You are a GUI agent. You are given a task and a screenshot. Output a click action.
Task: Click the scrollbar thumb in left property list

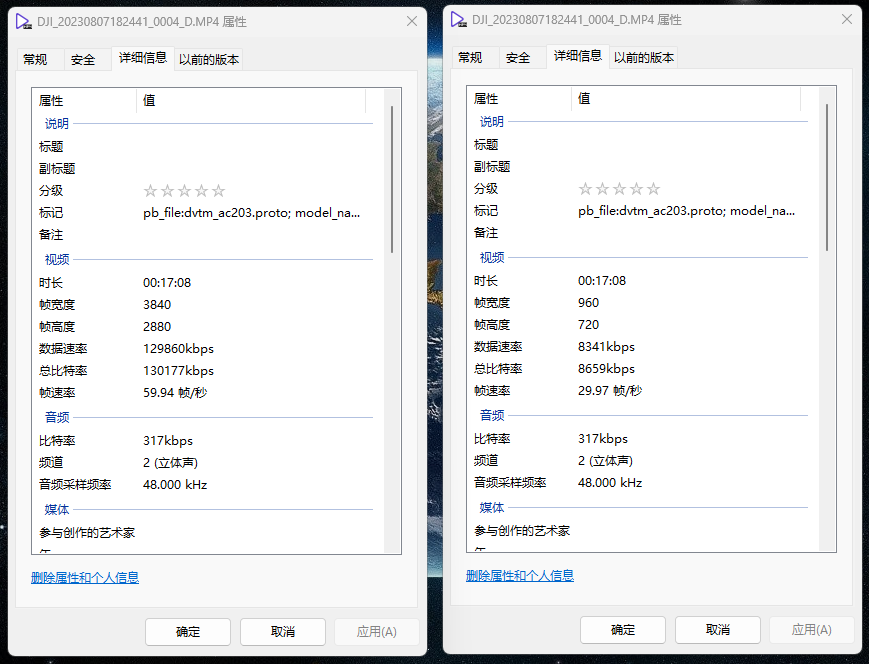coord(392,180)
